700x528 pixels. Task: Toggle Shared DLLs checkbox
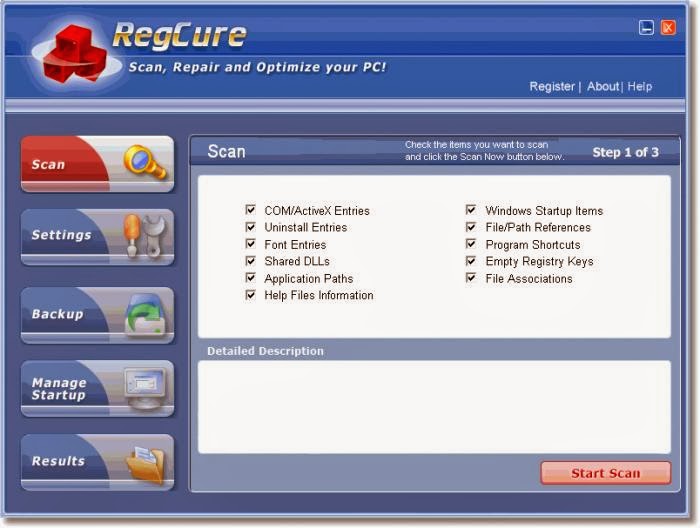[250, 261]
